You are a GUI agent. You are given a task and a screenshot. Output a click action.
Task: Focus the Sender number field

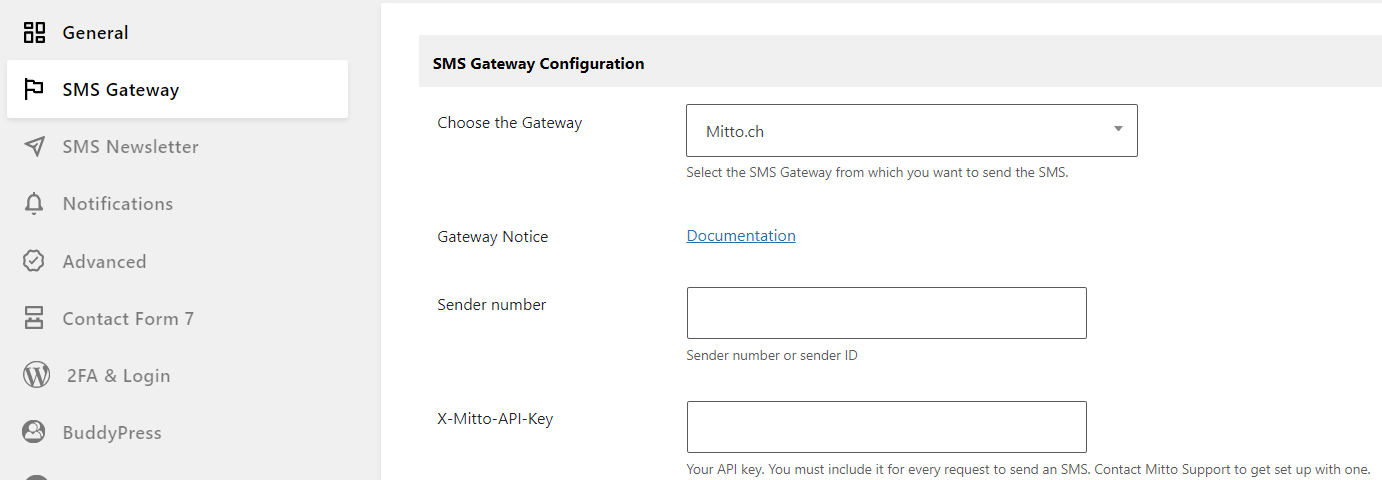click(886, 313)
